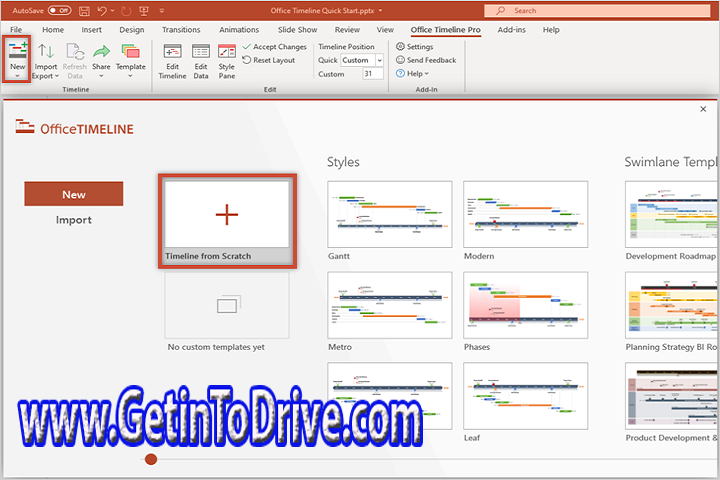Open the Template ribbon button
Viewport: 720px width, 480px height.
(130, 61)
